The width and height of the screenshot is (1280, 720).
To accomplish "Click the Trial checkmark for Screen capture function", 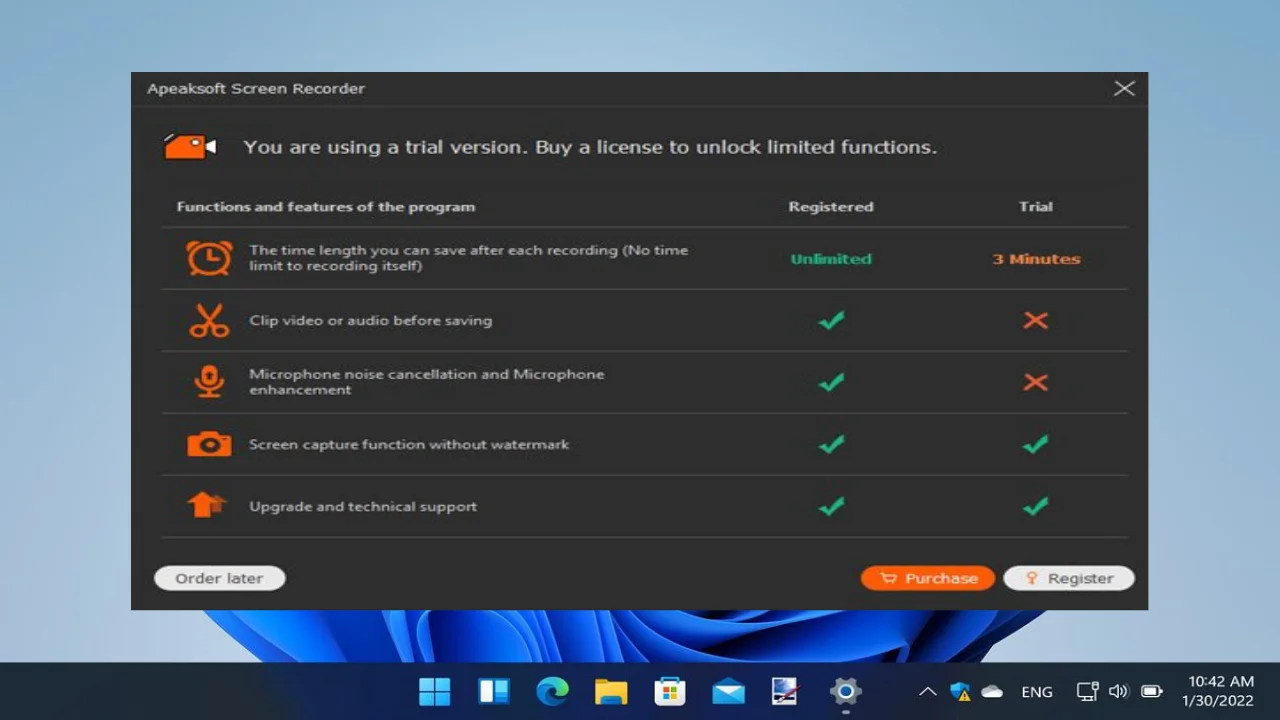I will [x=1036, y=444].
